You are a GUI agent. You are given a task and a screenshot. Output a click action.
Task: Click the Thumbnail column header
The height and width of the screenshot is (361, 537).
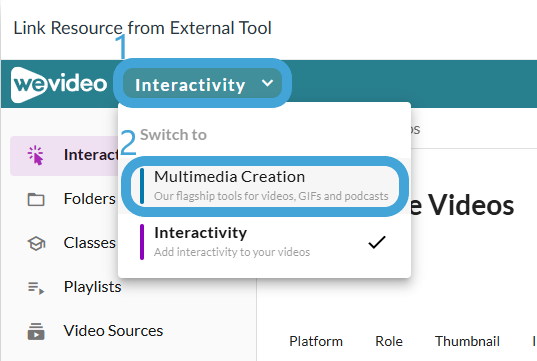click(x=467, y=341)
